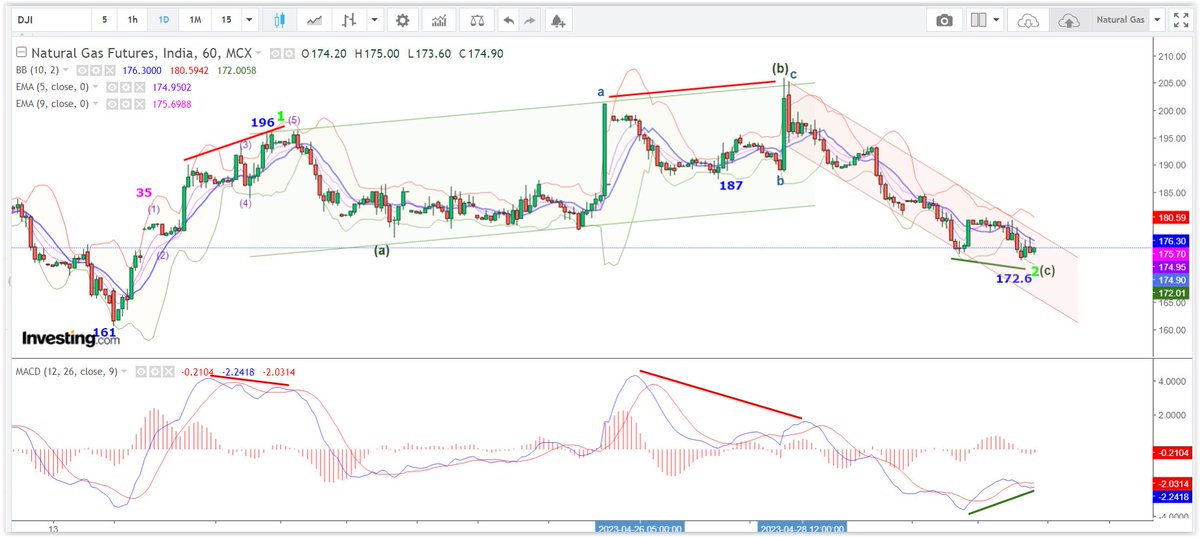This screenshot has height=537, width=1200.
Task: Select the 1D timeframe
Action: click(x=165, y=20)
